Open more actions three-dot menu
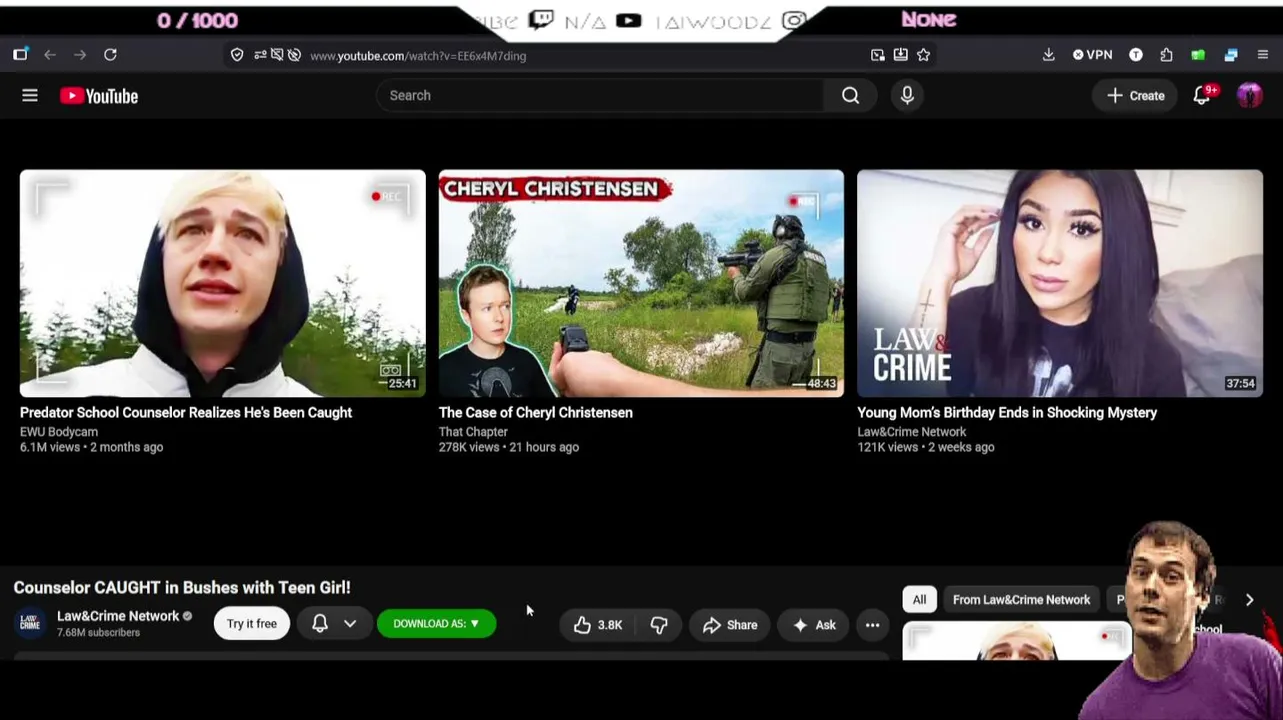Image resolution: width=1283 pixels, height=720 pixels. pos(872,625)
